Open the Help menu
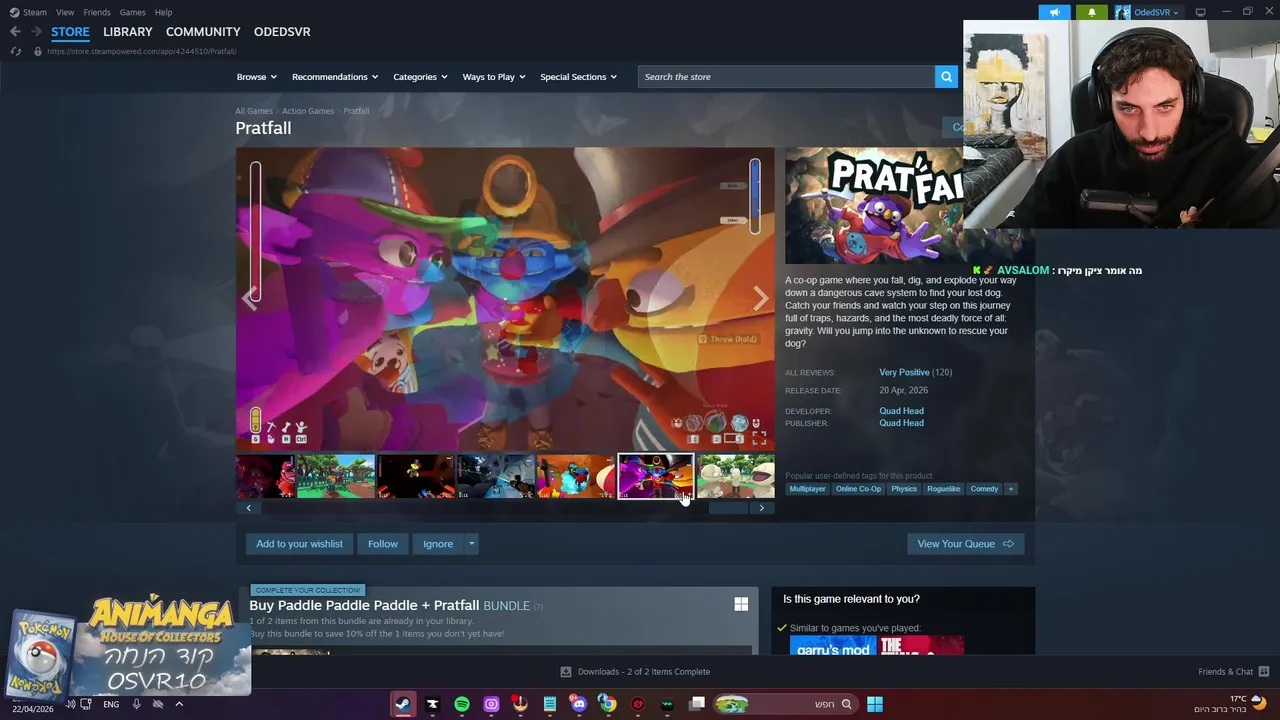Image resolution: width=1280 pixels, height=720 pixels. [163, 12]
